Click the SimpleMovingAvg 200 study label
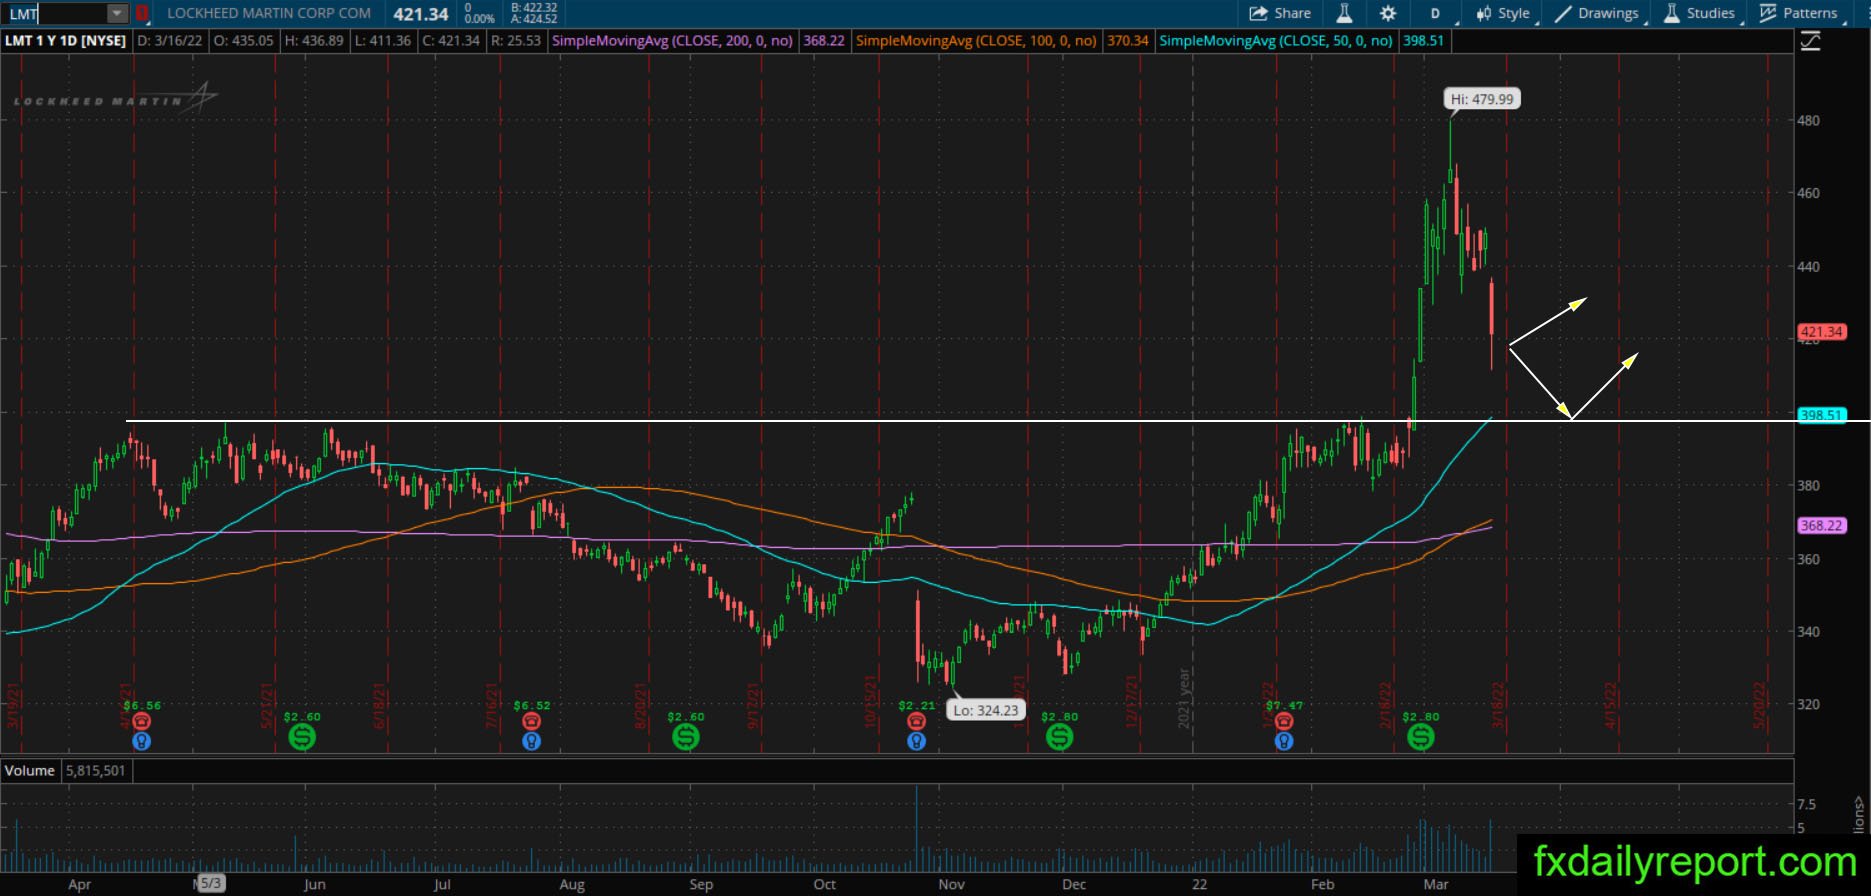The width and height of the screenshot is (1871, 896). [x=673, y=41]
